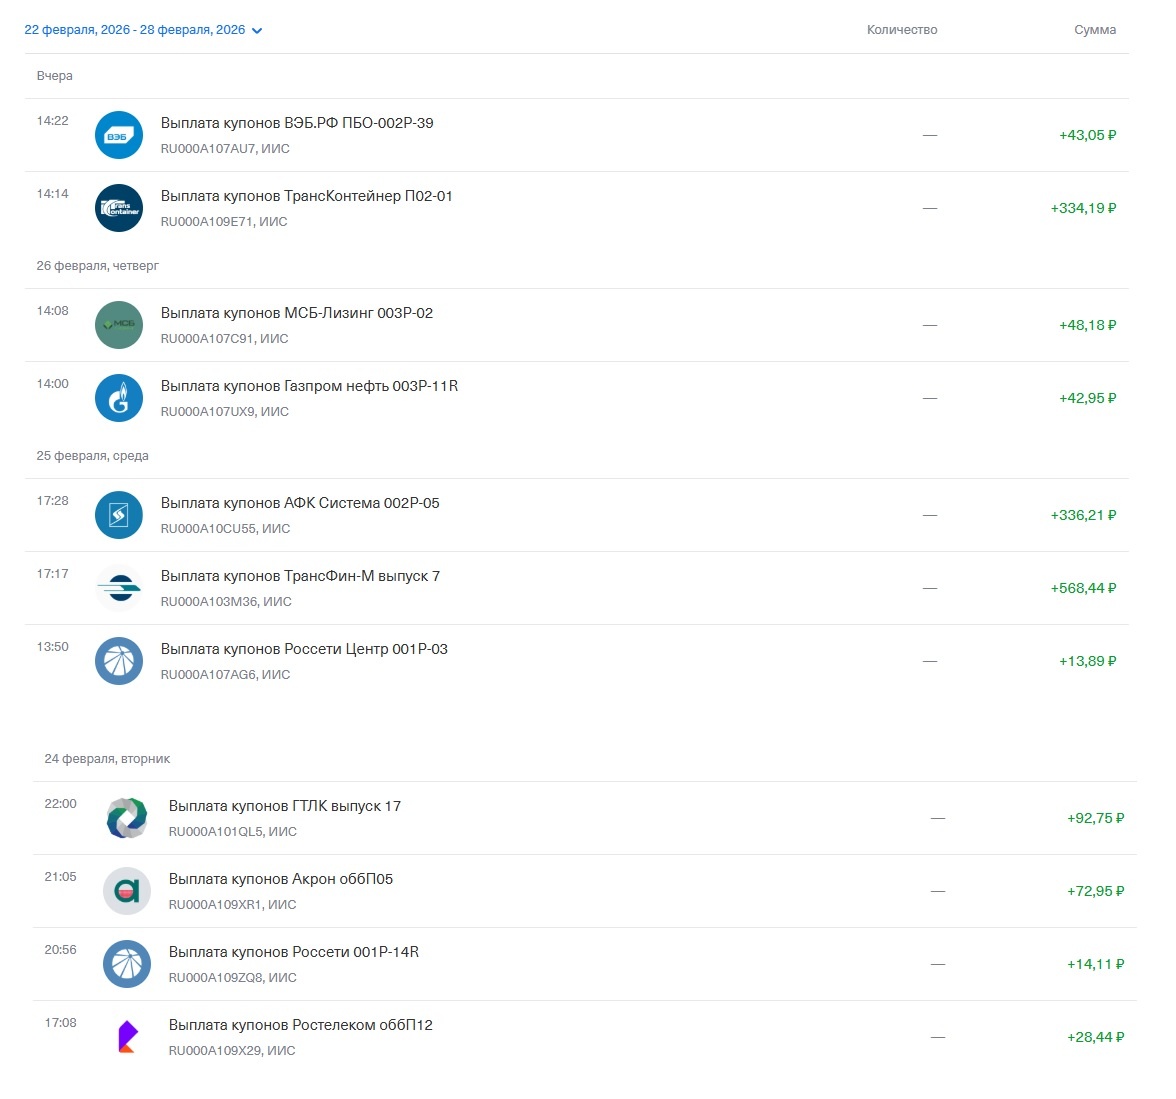Image resolution: width=1176 pixels, height=1099 pixels.
Task: Click the amount +336,21 ₽
Action: coord(1083,515)
